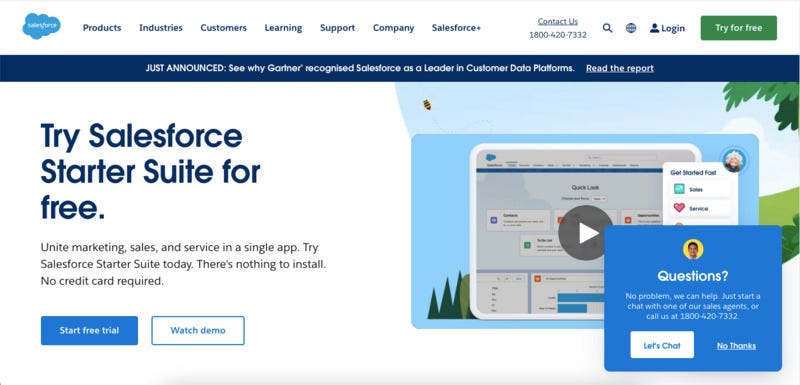The height and width of the screenshot is (385, 800).
Task: Click the paragraph starting Unite marketing, sales
Action: tap(183, 264)
